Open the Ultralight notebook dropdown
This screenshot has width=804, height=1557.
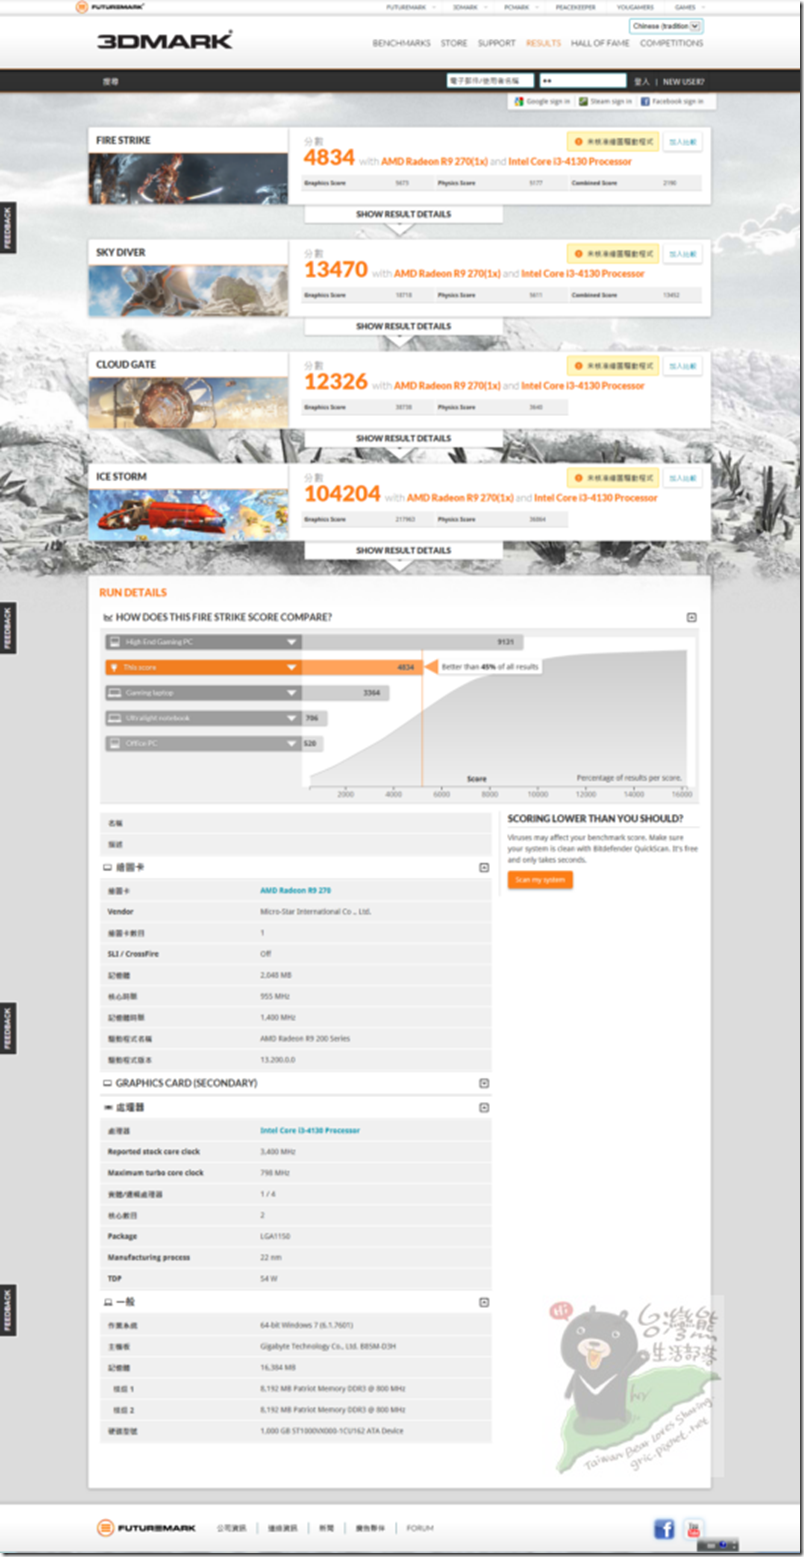point(203,718)
